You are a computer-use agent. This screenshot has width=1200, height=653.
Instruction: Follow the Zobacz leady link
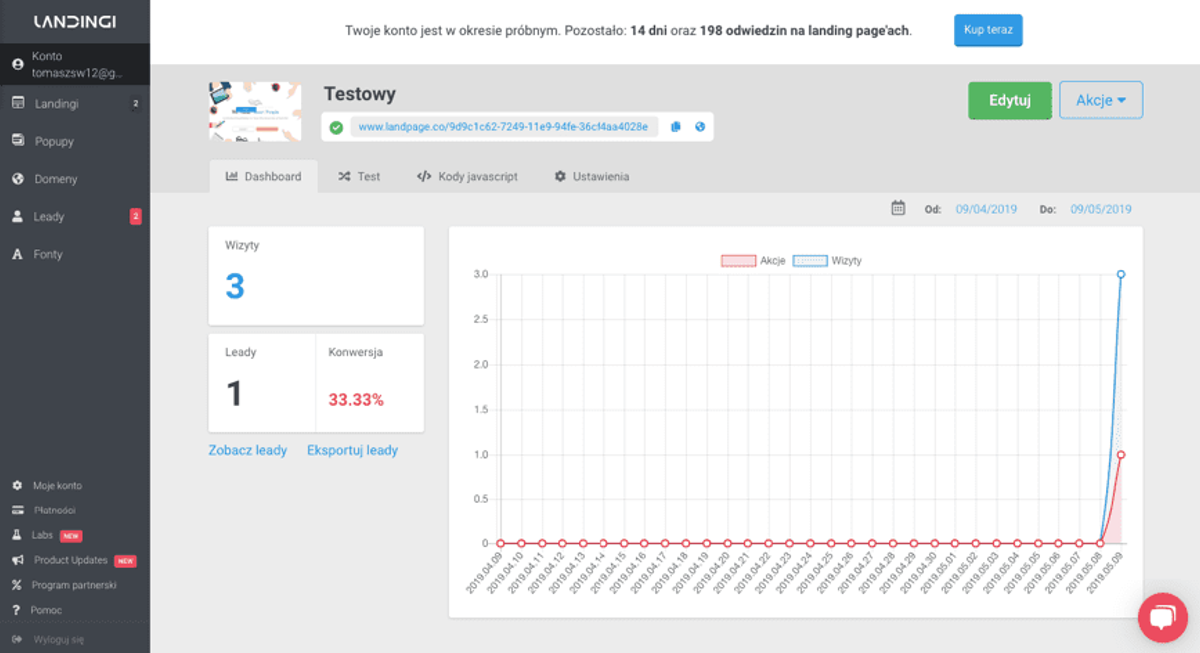[x=248, y=450]
